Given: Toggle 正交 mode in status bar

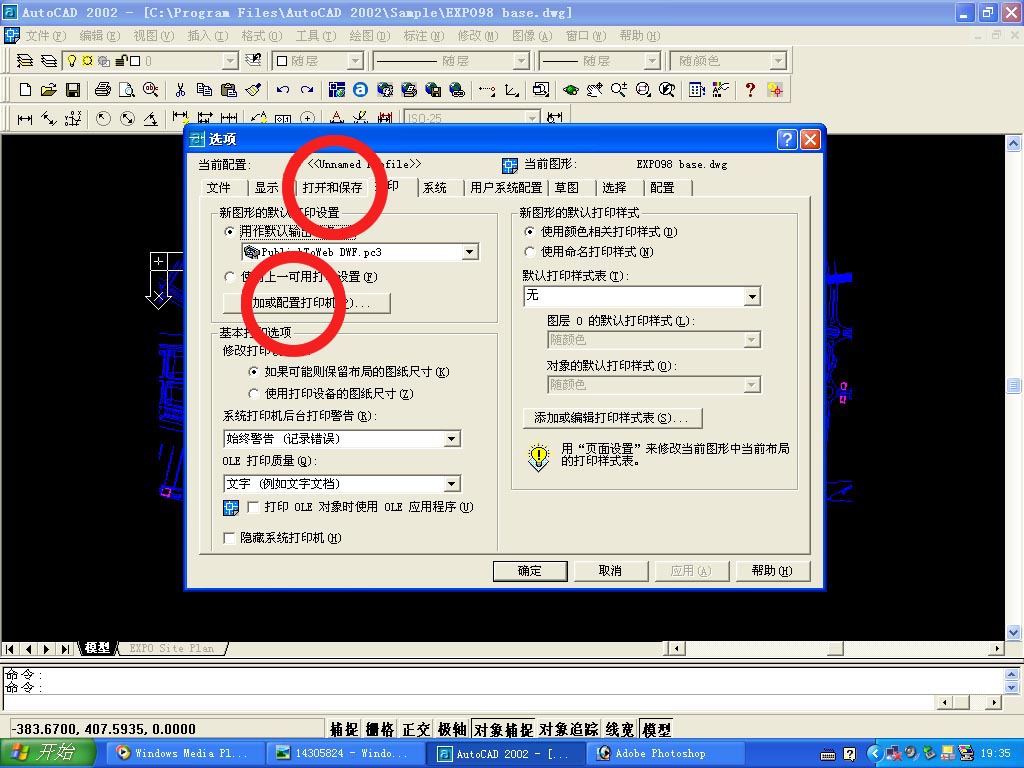Looking at the screenshot, I should tap(416, 729).
